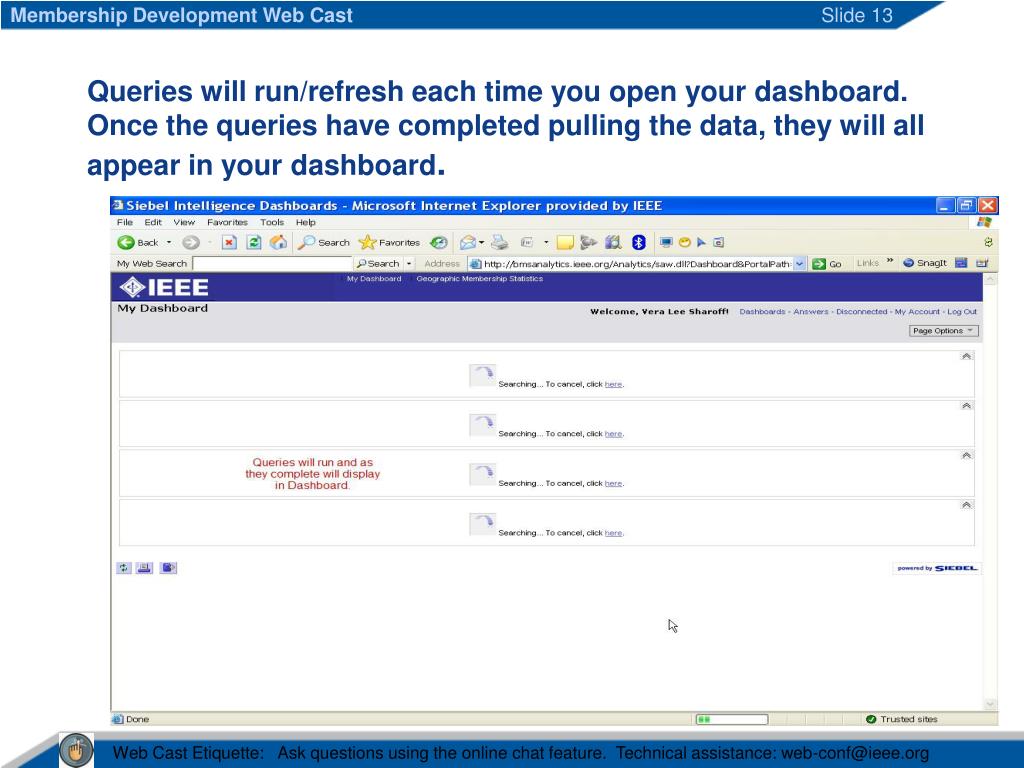Screen dimensions: 1024x768
Task: Cancel the fourth search via here link
Action: (613, 534)
